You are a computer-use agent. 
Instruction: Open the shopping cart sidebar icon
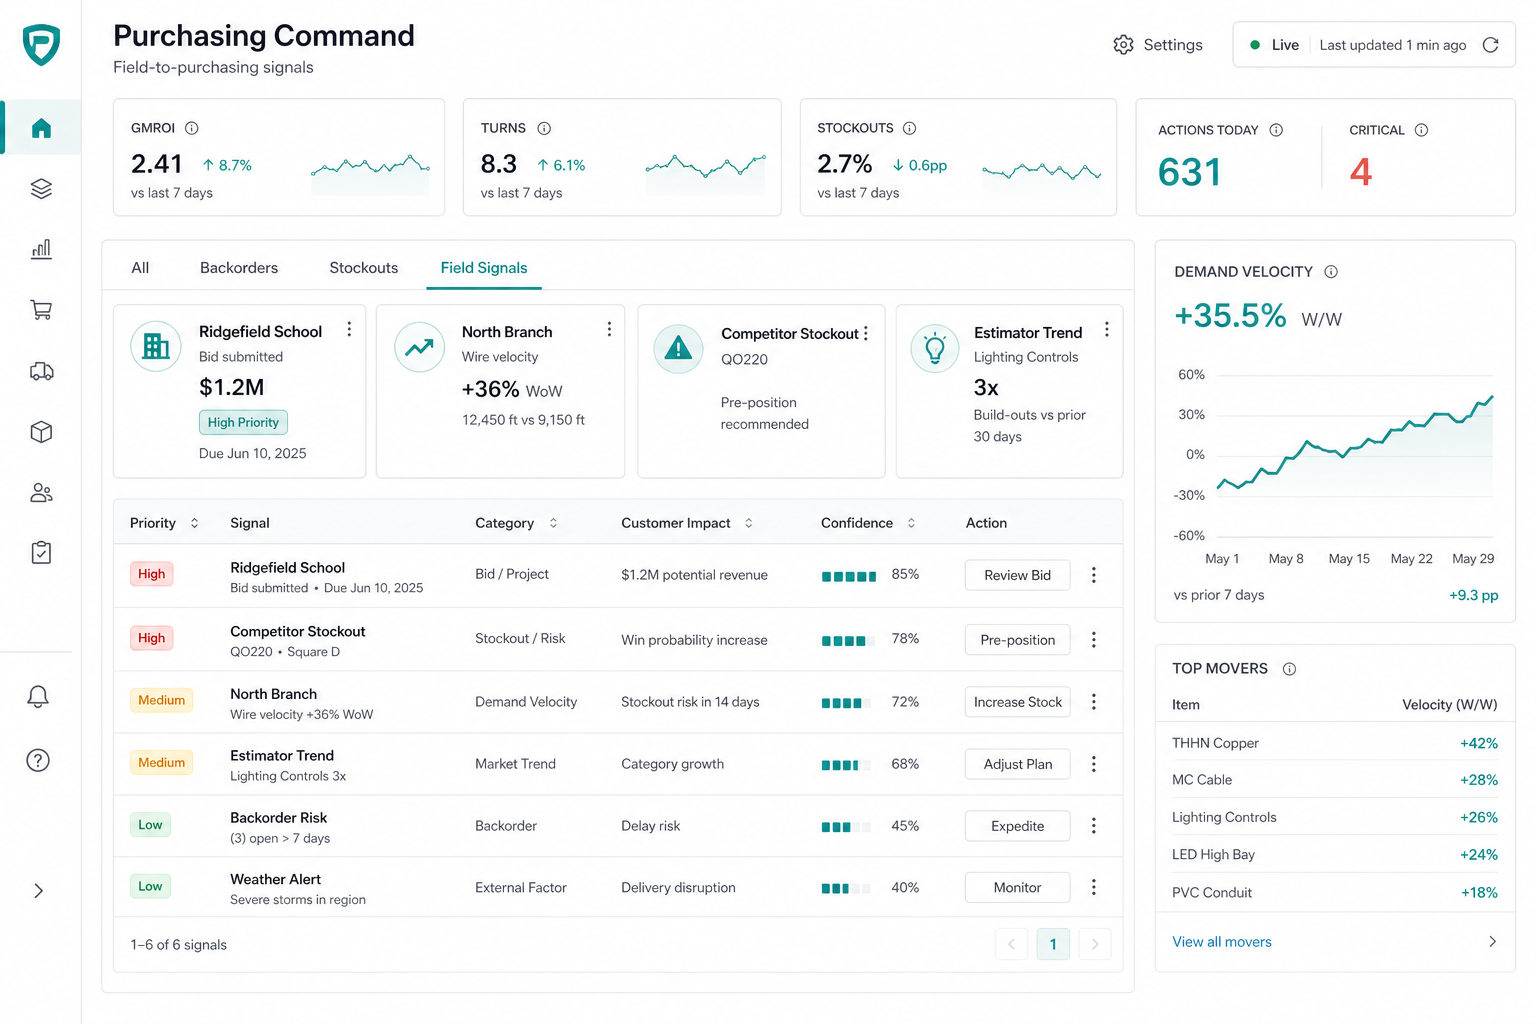coord(41,310)
